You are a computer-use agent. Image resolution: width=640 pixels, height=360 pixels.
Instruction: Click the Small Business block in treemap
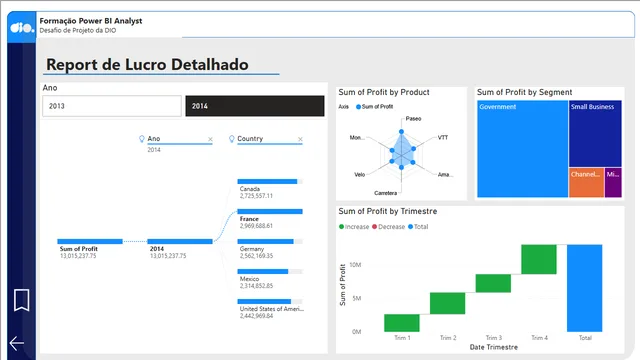click(595, 134)
